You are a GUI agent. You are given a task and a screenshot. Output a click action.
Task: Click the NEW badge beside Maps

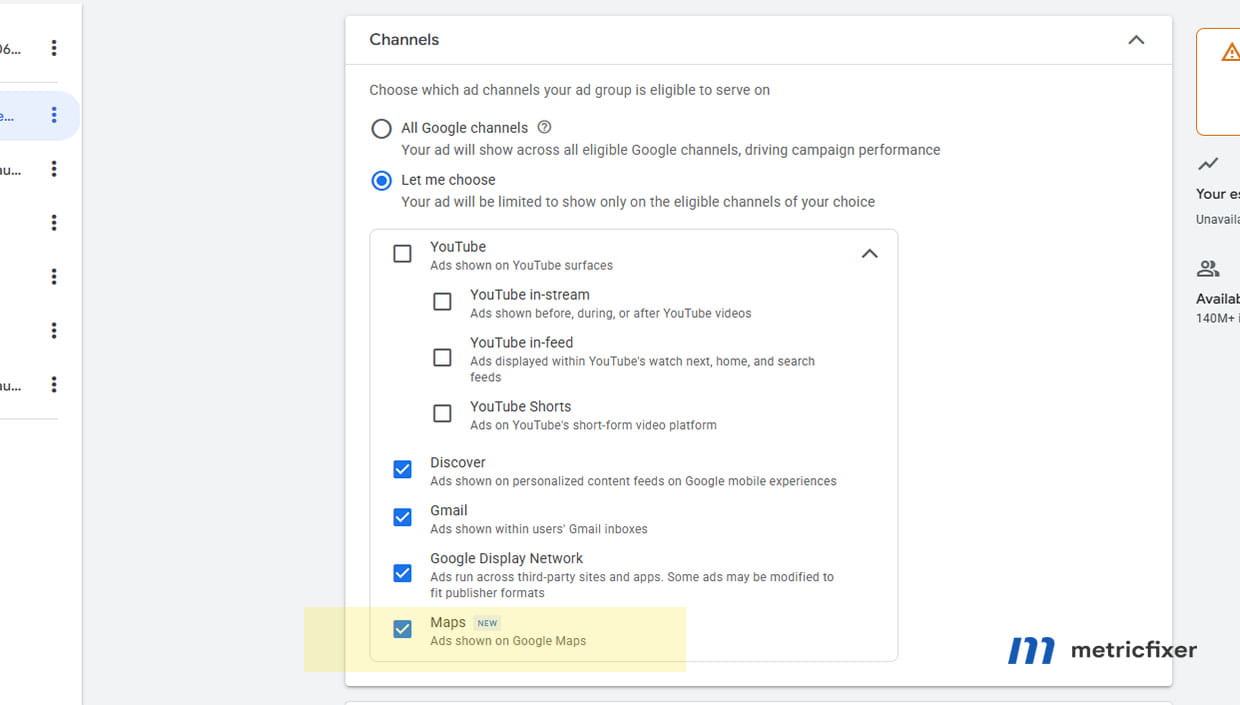click(x=487, y=623)
